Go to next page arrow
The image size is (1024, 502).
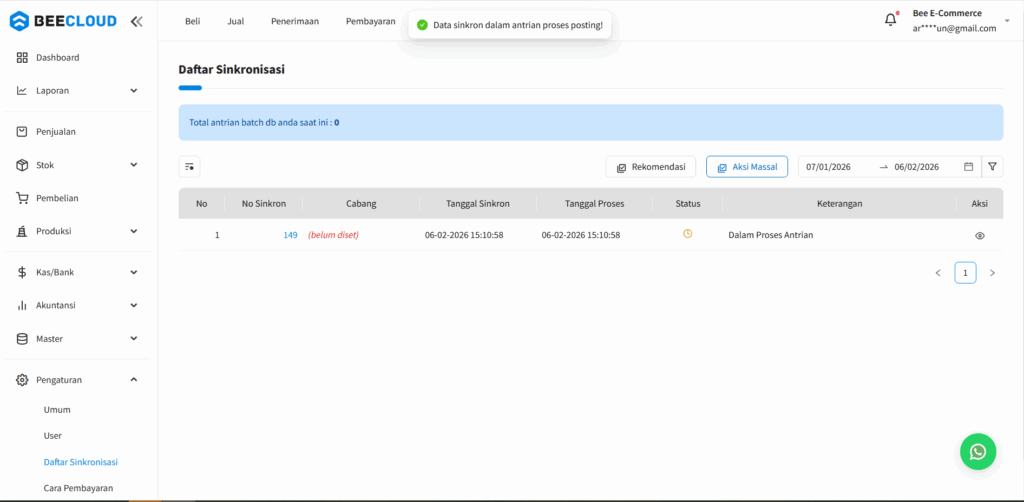(x=992, y=273)
